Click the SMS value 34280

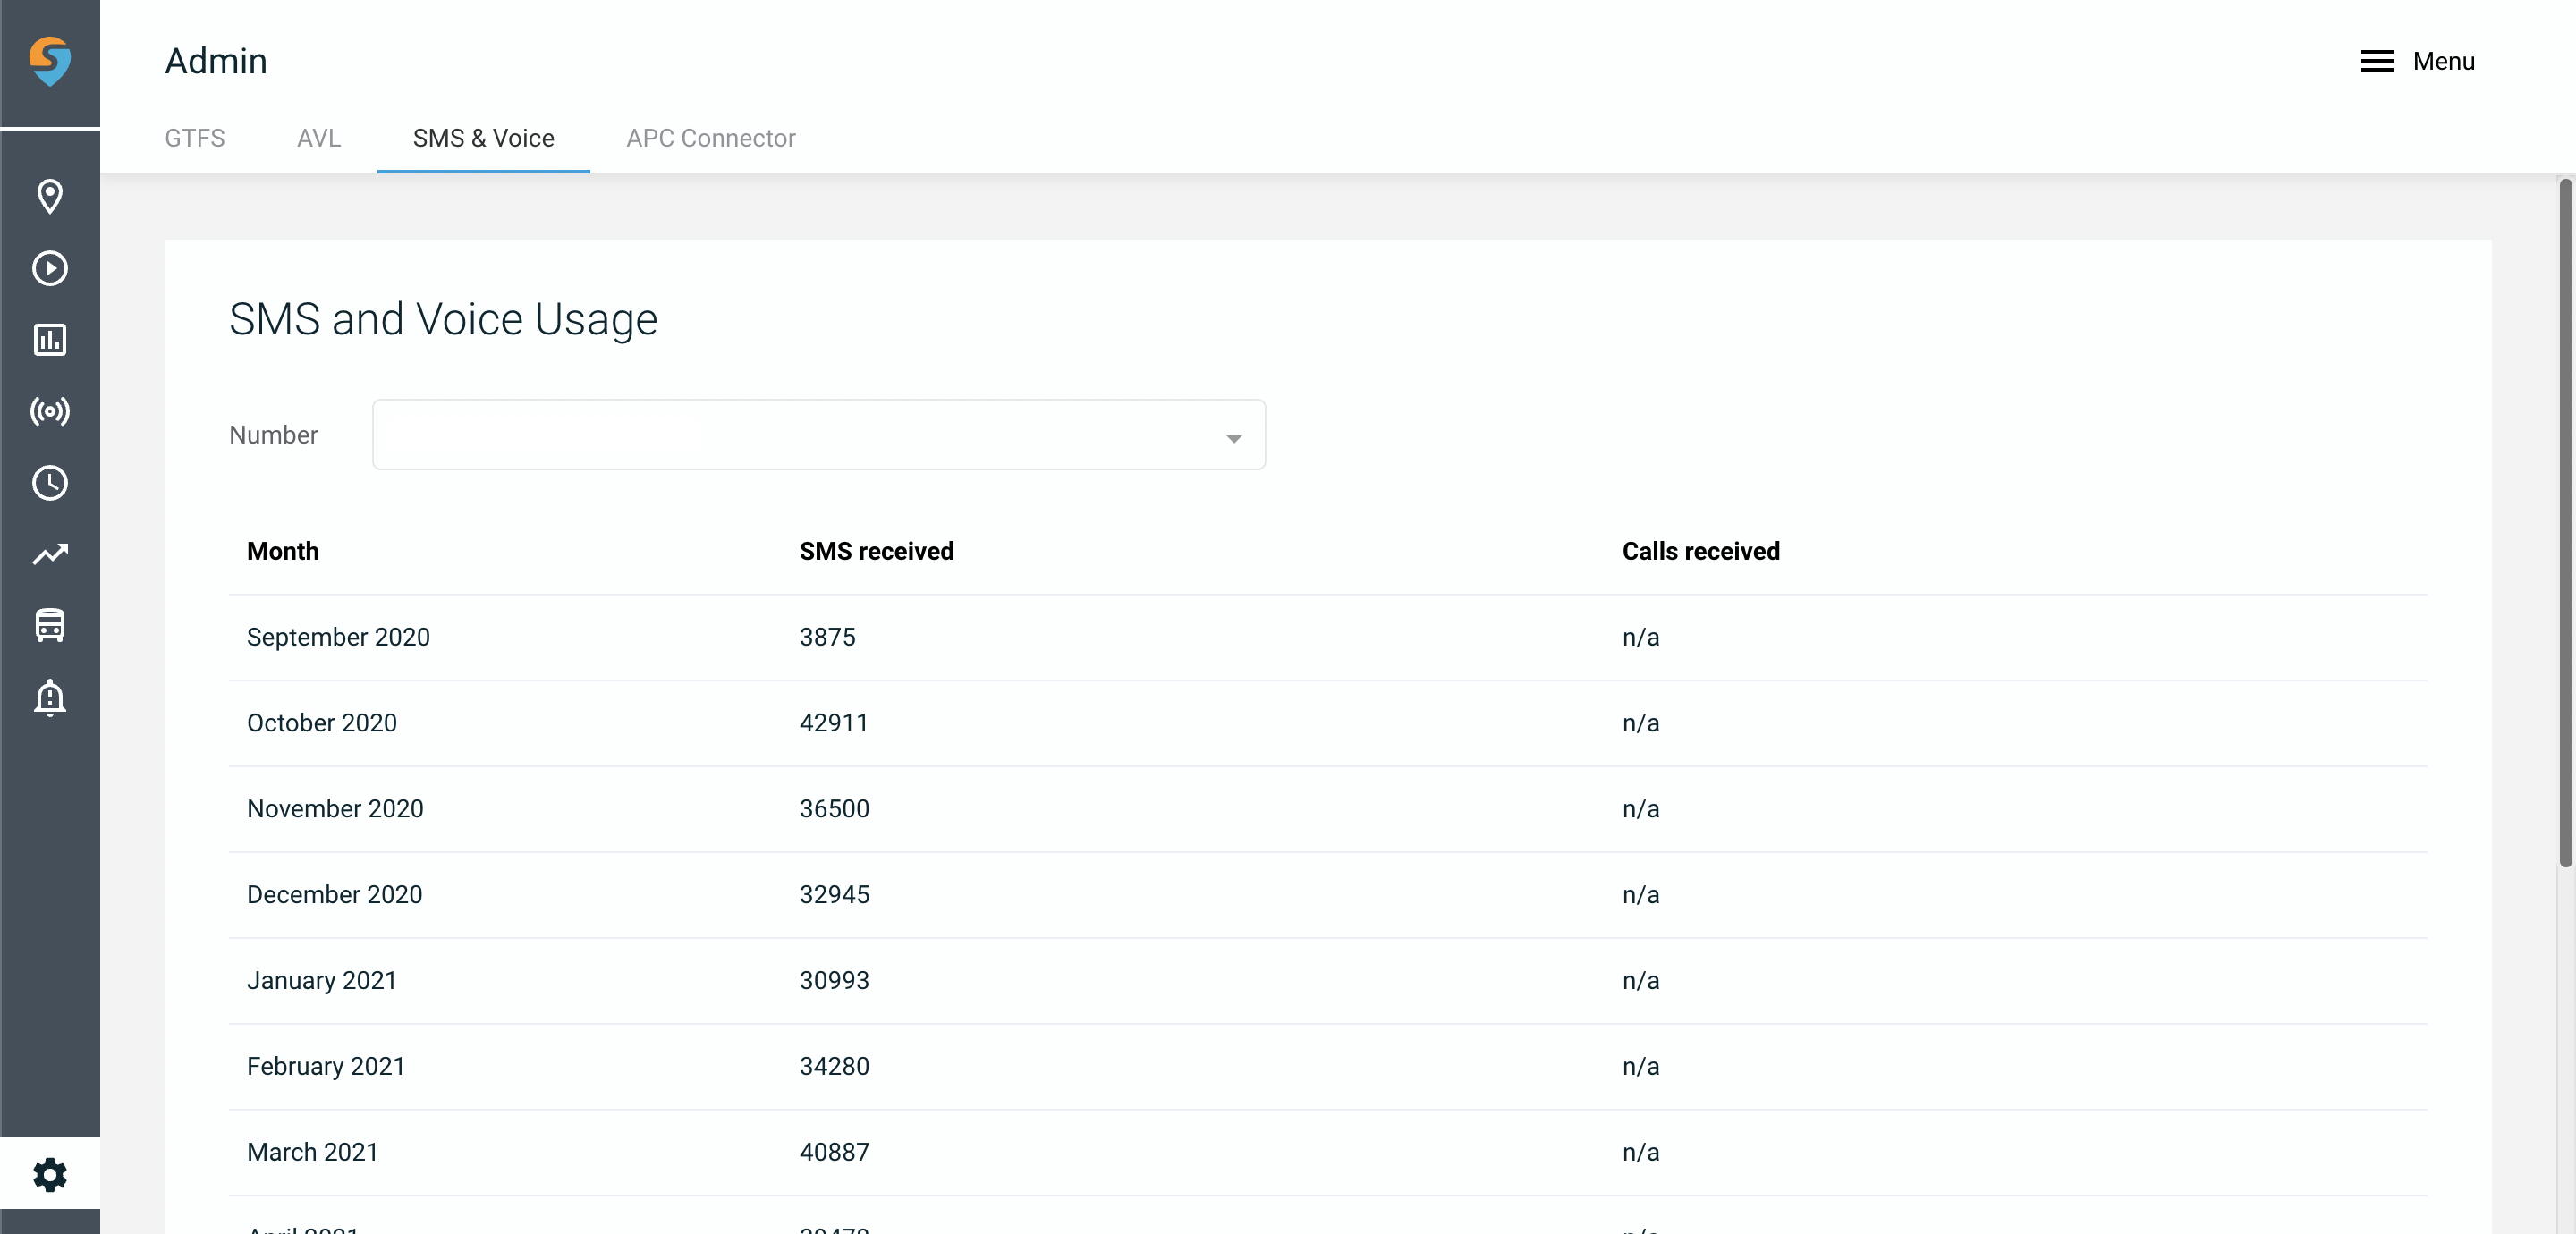(x=834, y=1066)
